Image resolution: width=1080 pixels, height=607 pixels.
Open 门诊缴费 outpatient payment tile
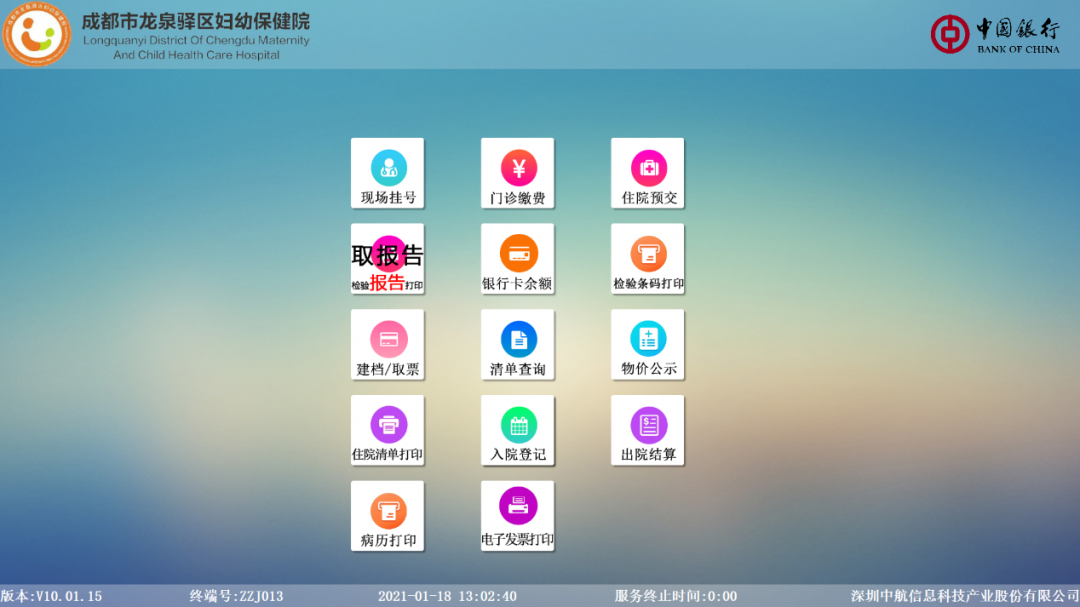[518, 168]
